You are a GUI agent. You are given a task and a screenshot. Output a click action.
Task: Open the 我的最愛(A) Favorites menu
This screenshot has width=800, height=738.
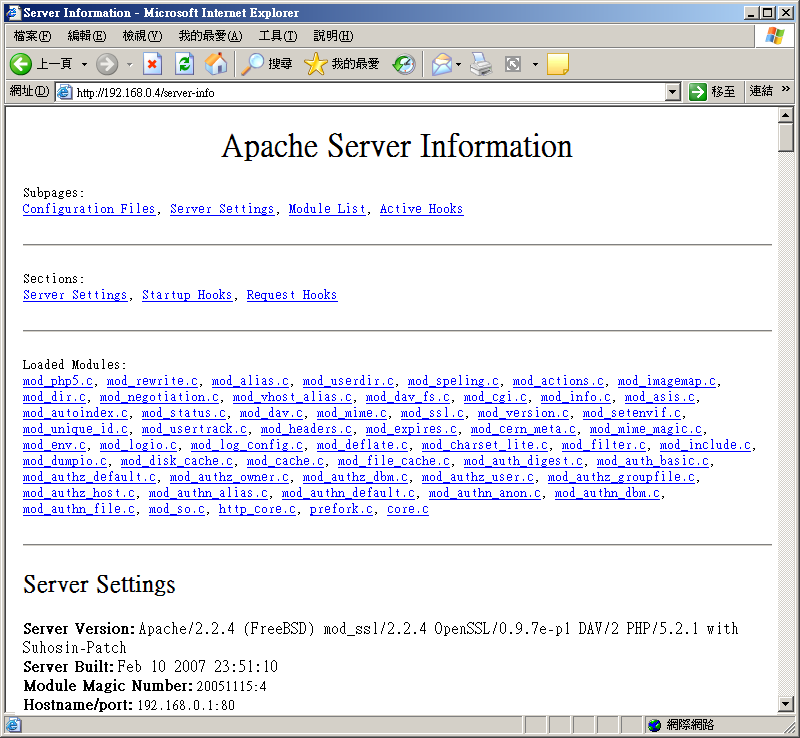tap(210, 36)
